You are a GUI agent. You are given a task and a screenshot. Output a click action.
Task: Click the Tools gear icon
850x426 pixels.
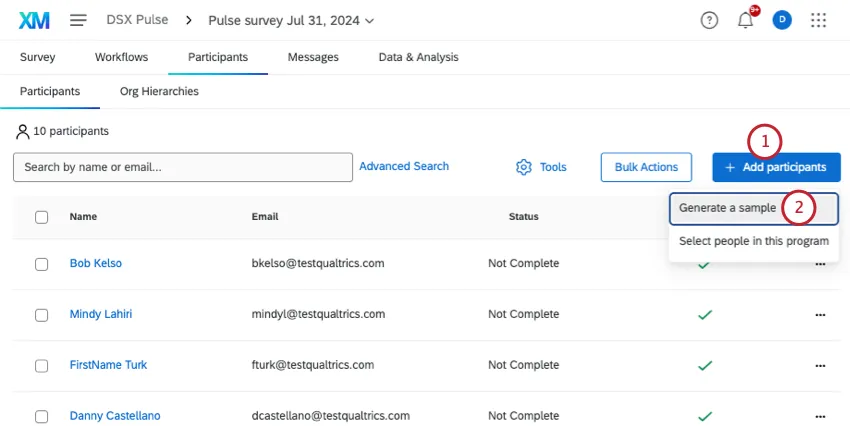pos(523,167)
